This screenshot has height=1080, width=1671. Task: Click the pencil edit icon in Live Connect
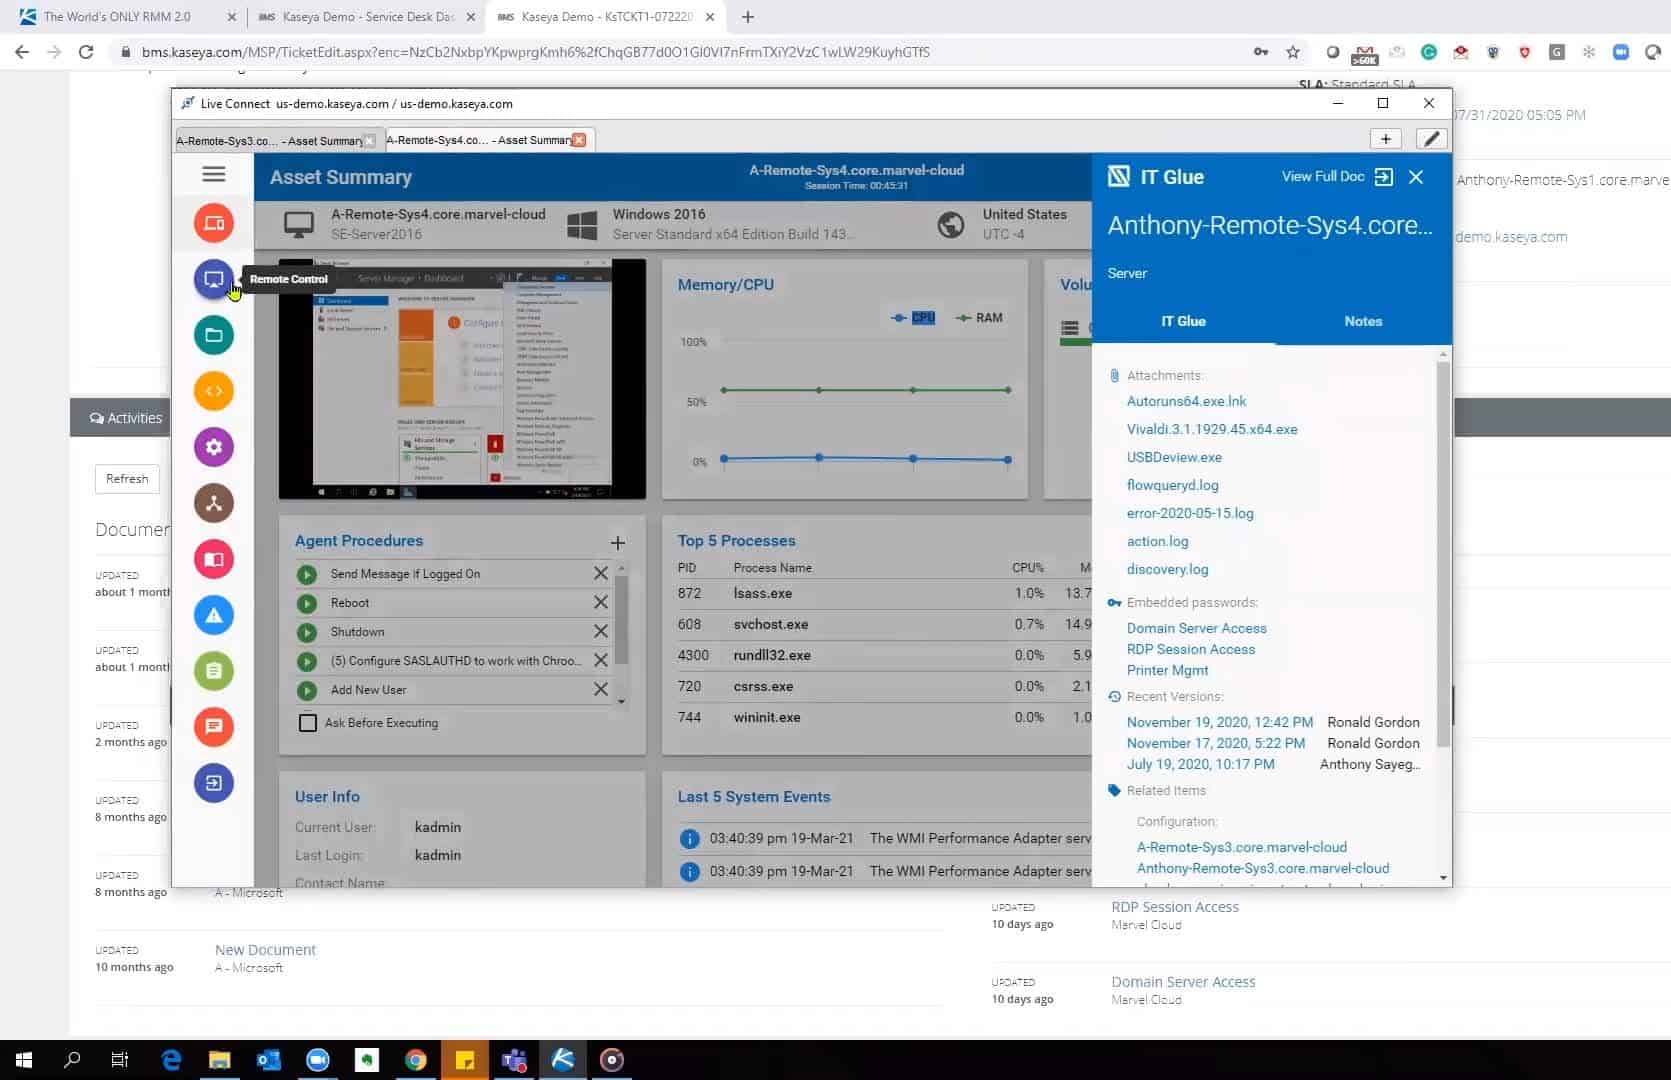tap(1432, 139)
